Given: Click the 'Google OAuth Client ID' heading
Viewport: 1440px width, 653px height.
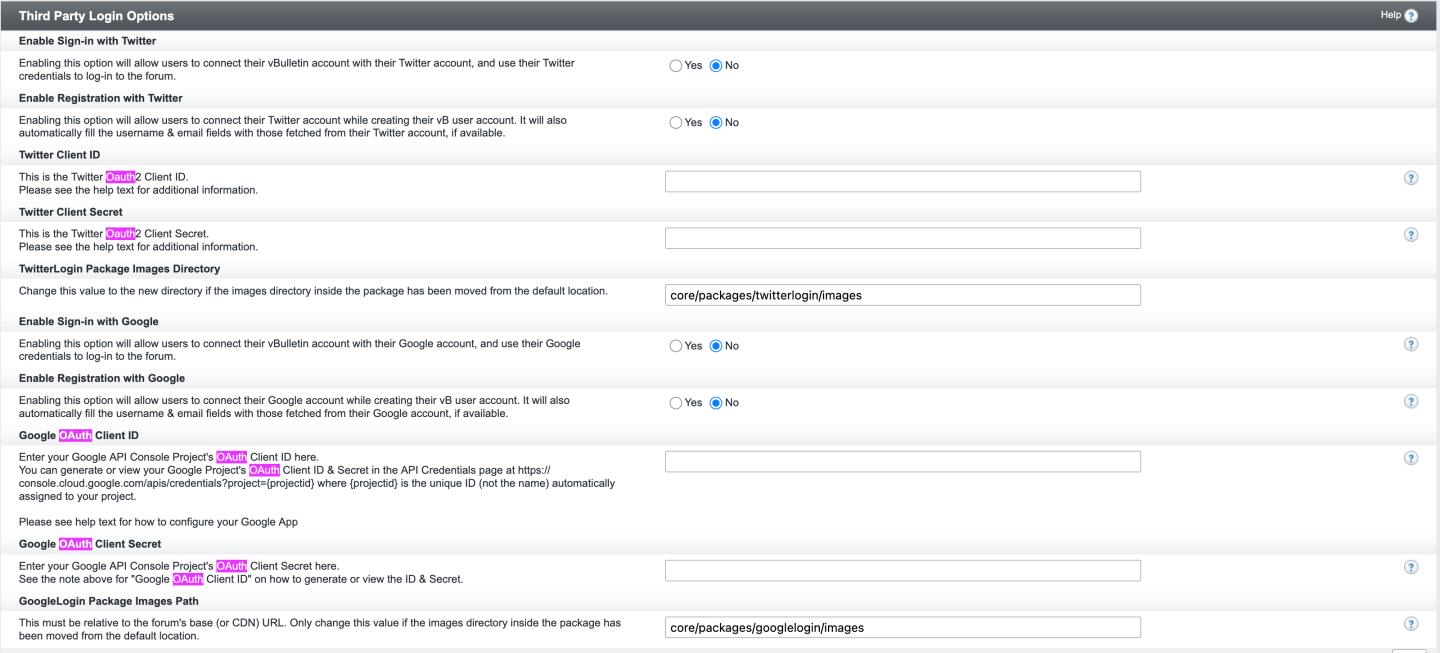Looking at the screenshot, I should coord(79,435).
